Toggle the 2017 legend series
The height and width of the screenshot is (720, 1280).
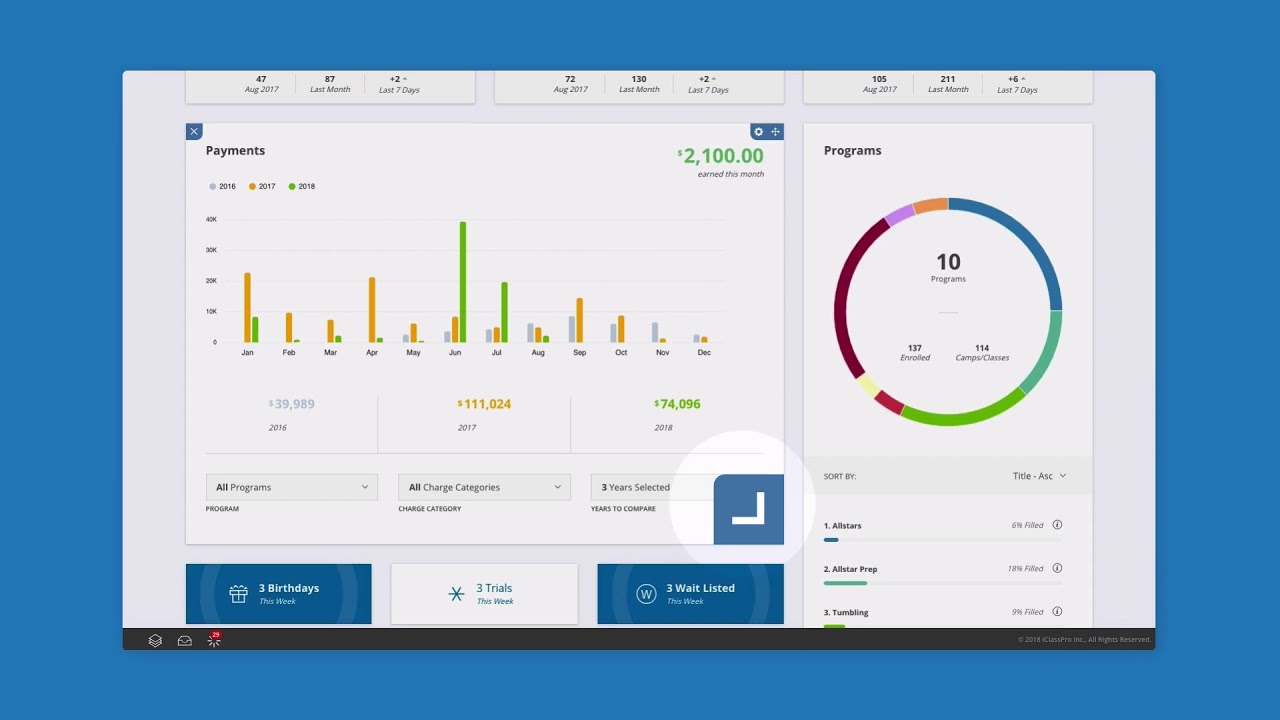pos(262,186)
